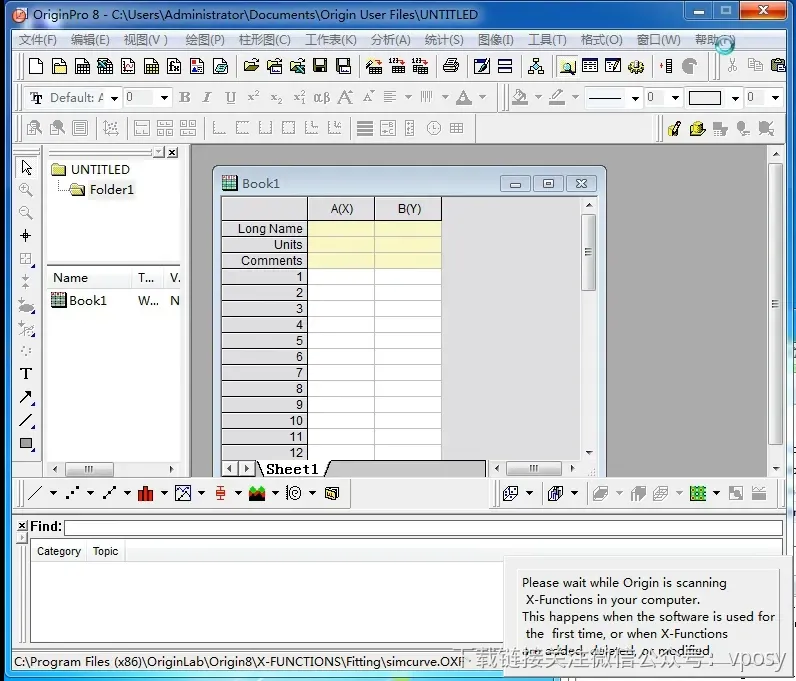Open the 文件(F) menu
This screenshot has height=681, width=796.
click(x=37, y=40)
